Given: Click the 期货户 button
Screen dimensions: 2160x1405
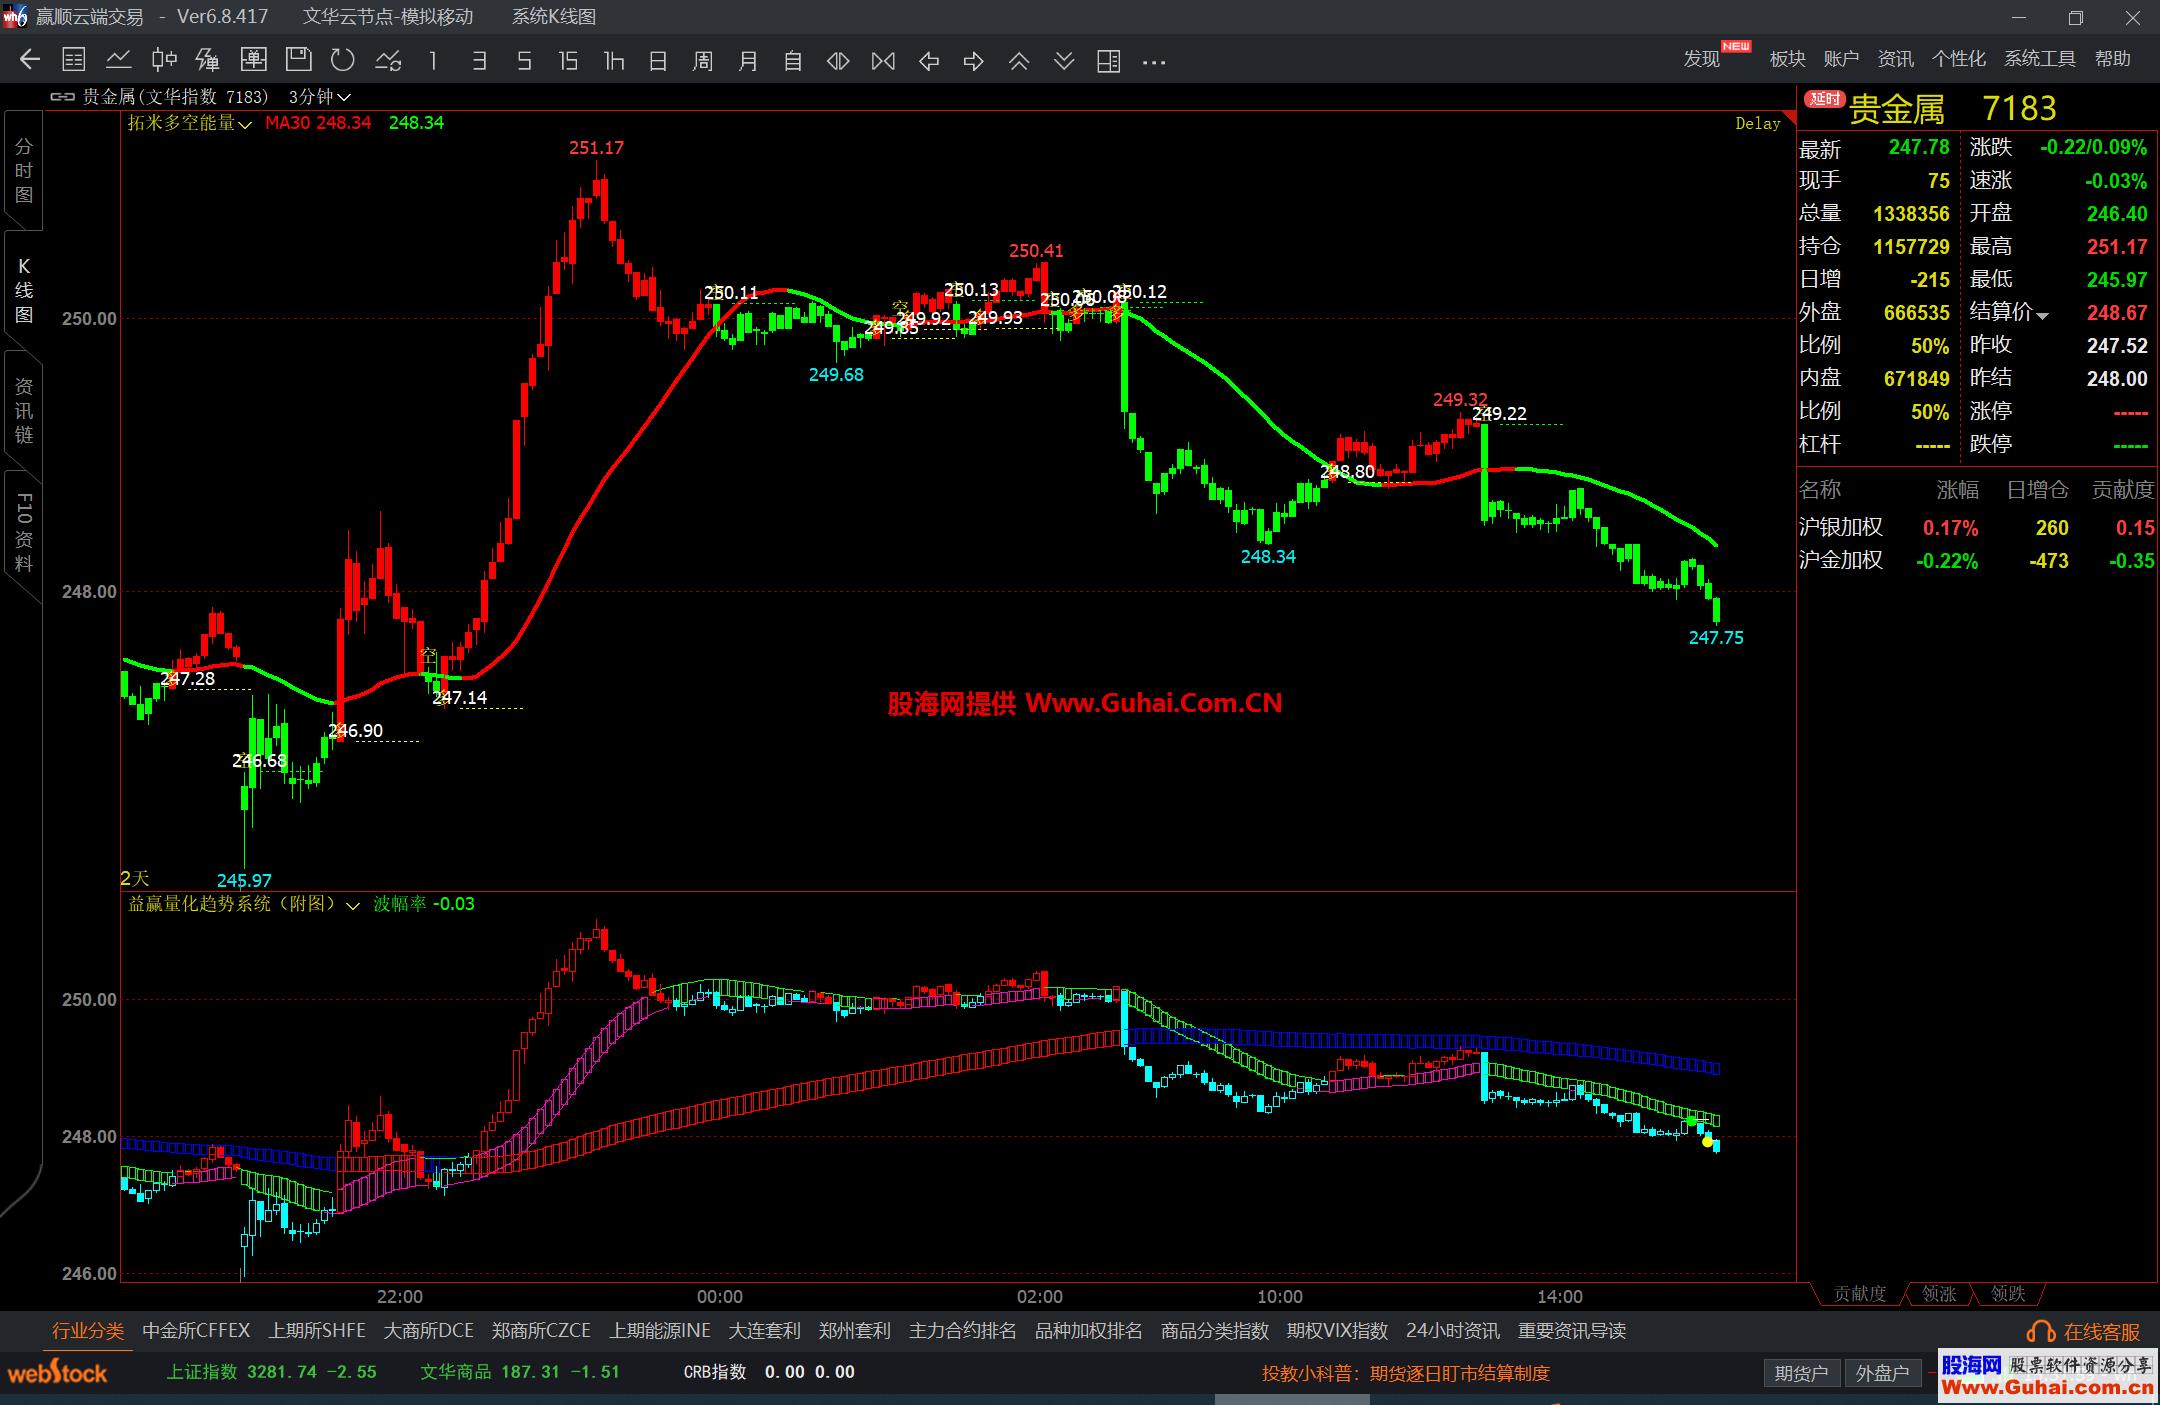Looking at the screenshot, I should click(1801, 1373).
